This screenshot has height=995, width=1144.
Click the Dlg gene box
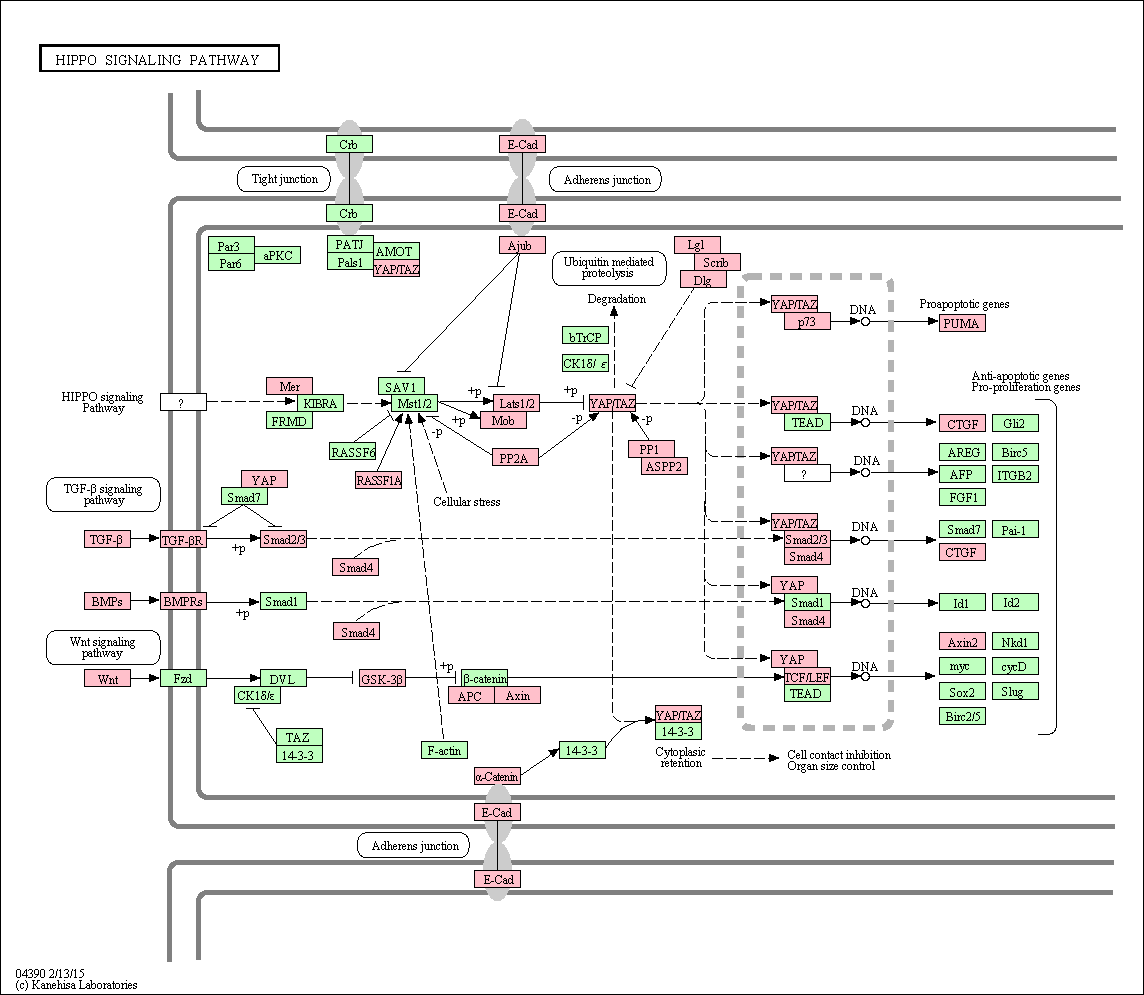coord(703,280)
